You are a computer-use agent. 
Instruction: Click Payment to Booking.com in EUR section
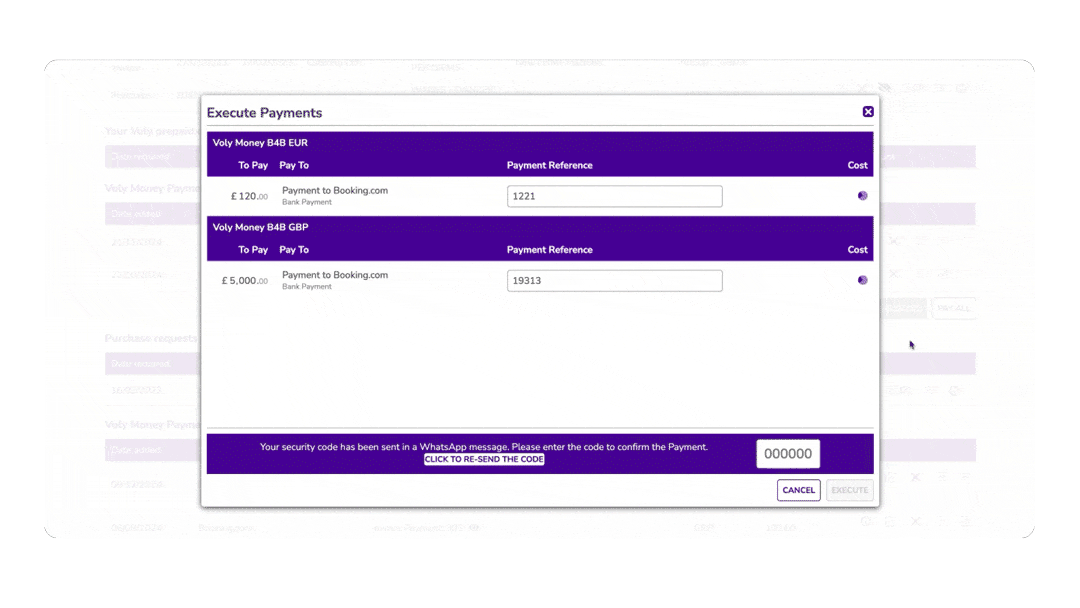click(335, 191)
